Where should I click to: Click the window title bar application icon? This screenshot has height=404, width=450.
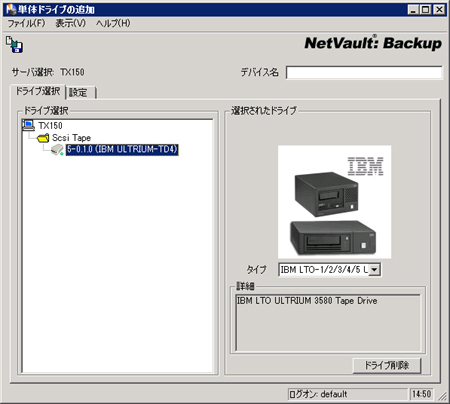(x=11, y=9)
